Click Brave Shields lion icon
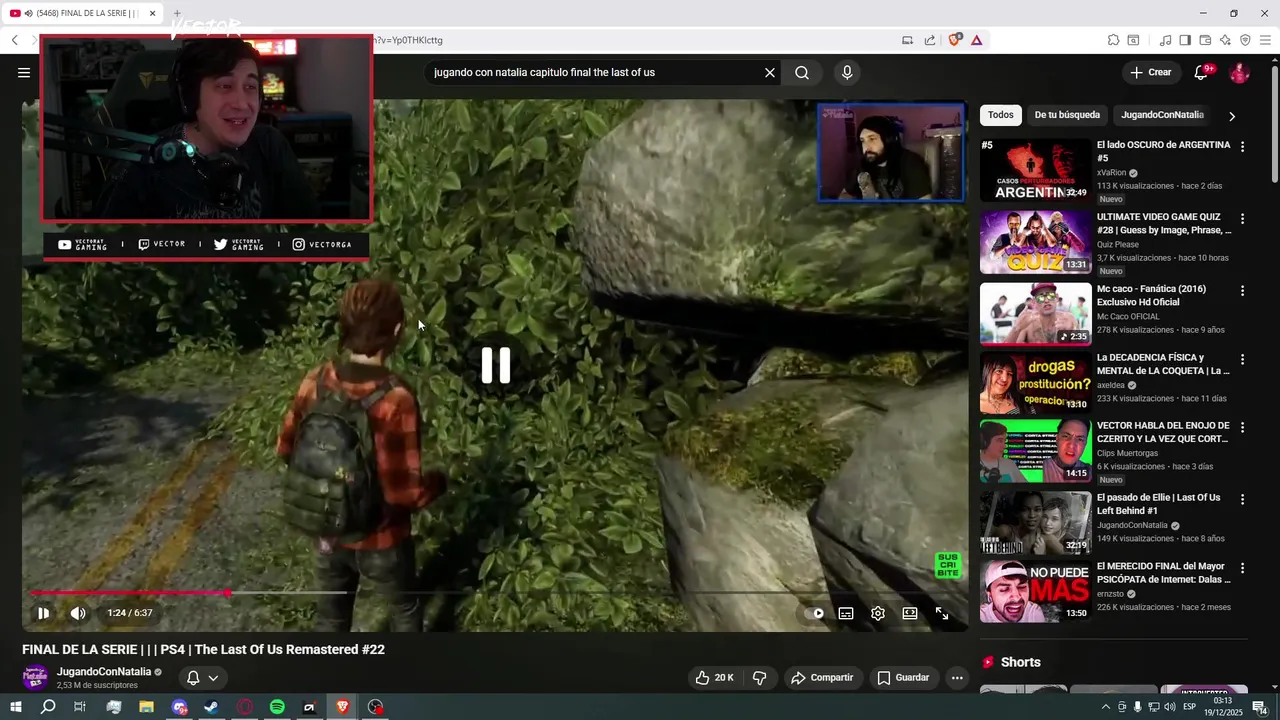This screenshot has width=1280, height=720. point(955,40)
